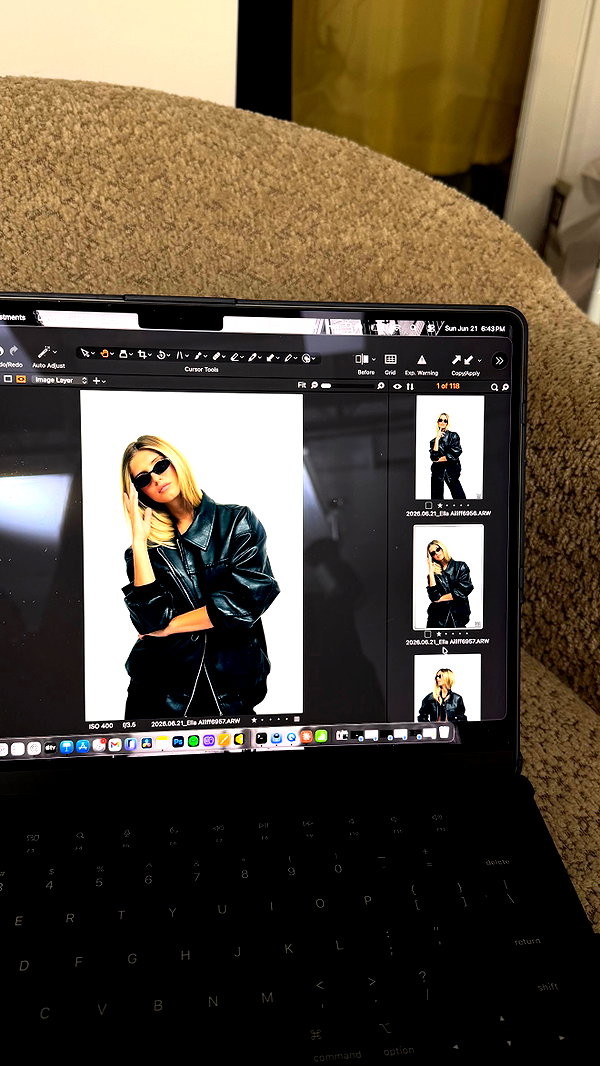The image size is (600, 1066).
Task: Open the Auto Adjust dropdown arrow
Action: (54, 352)
